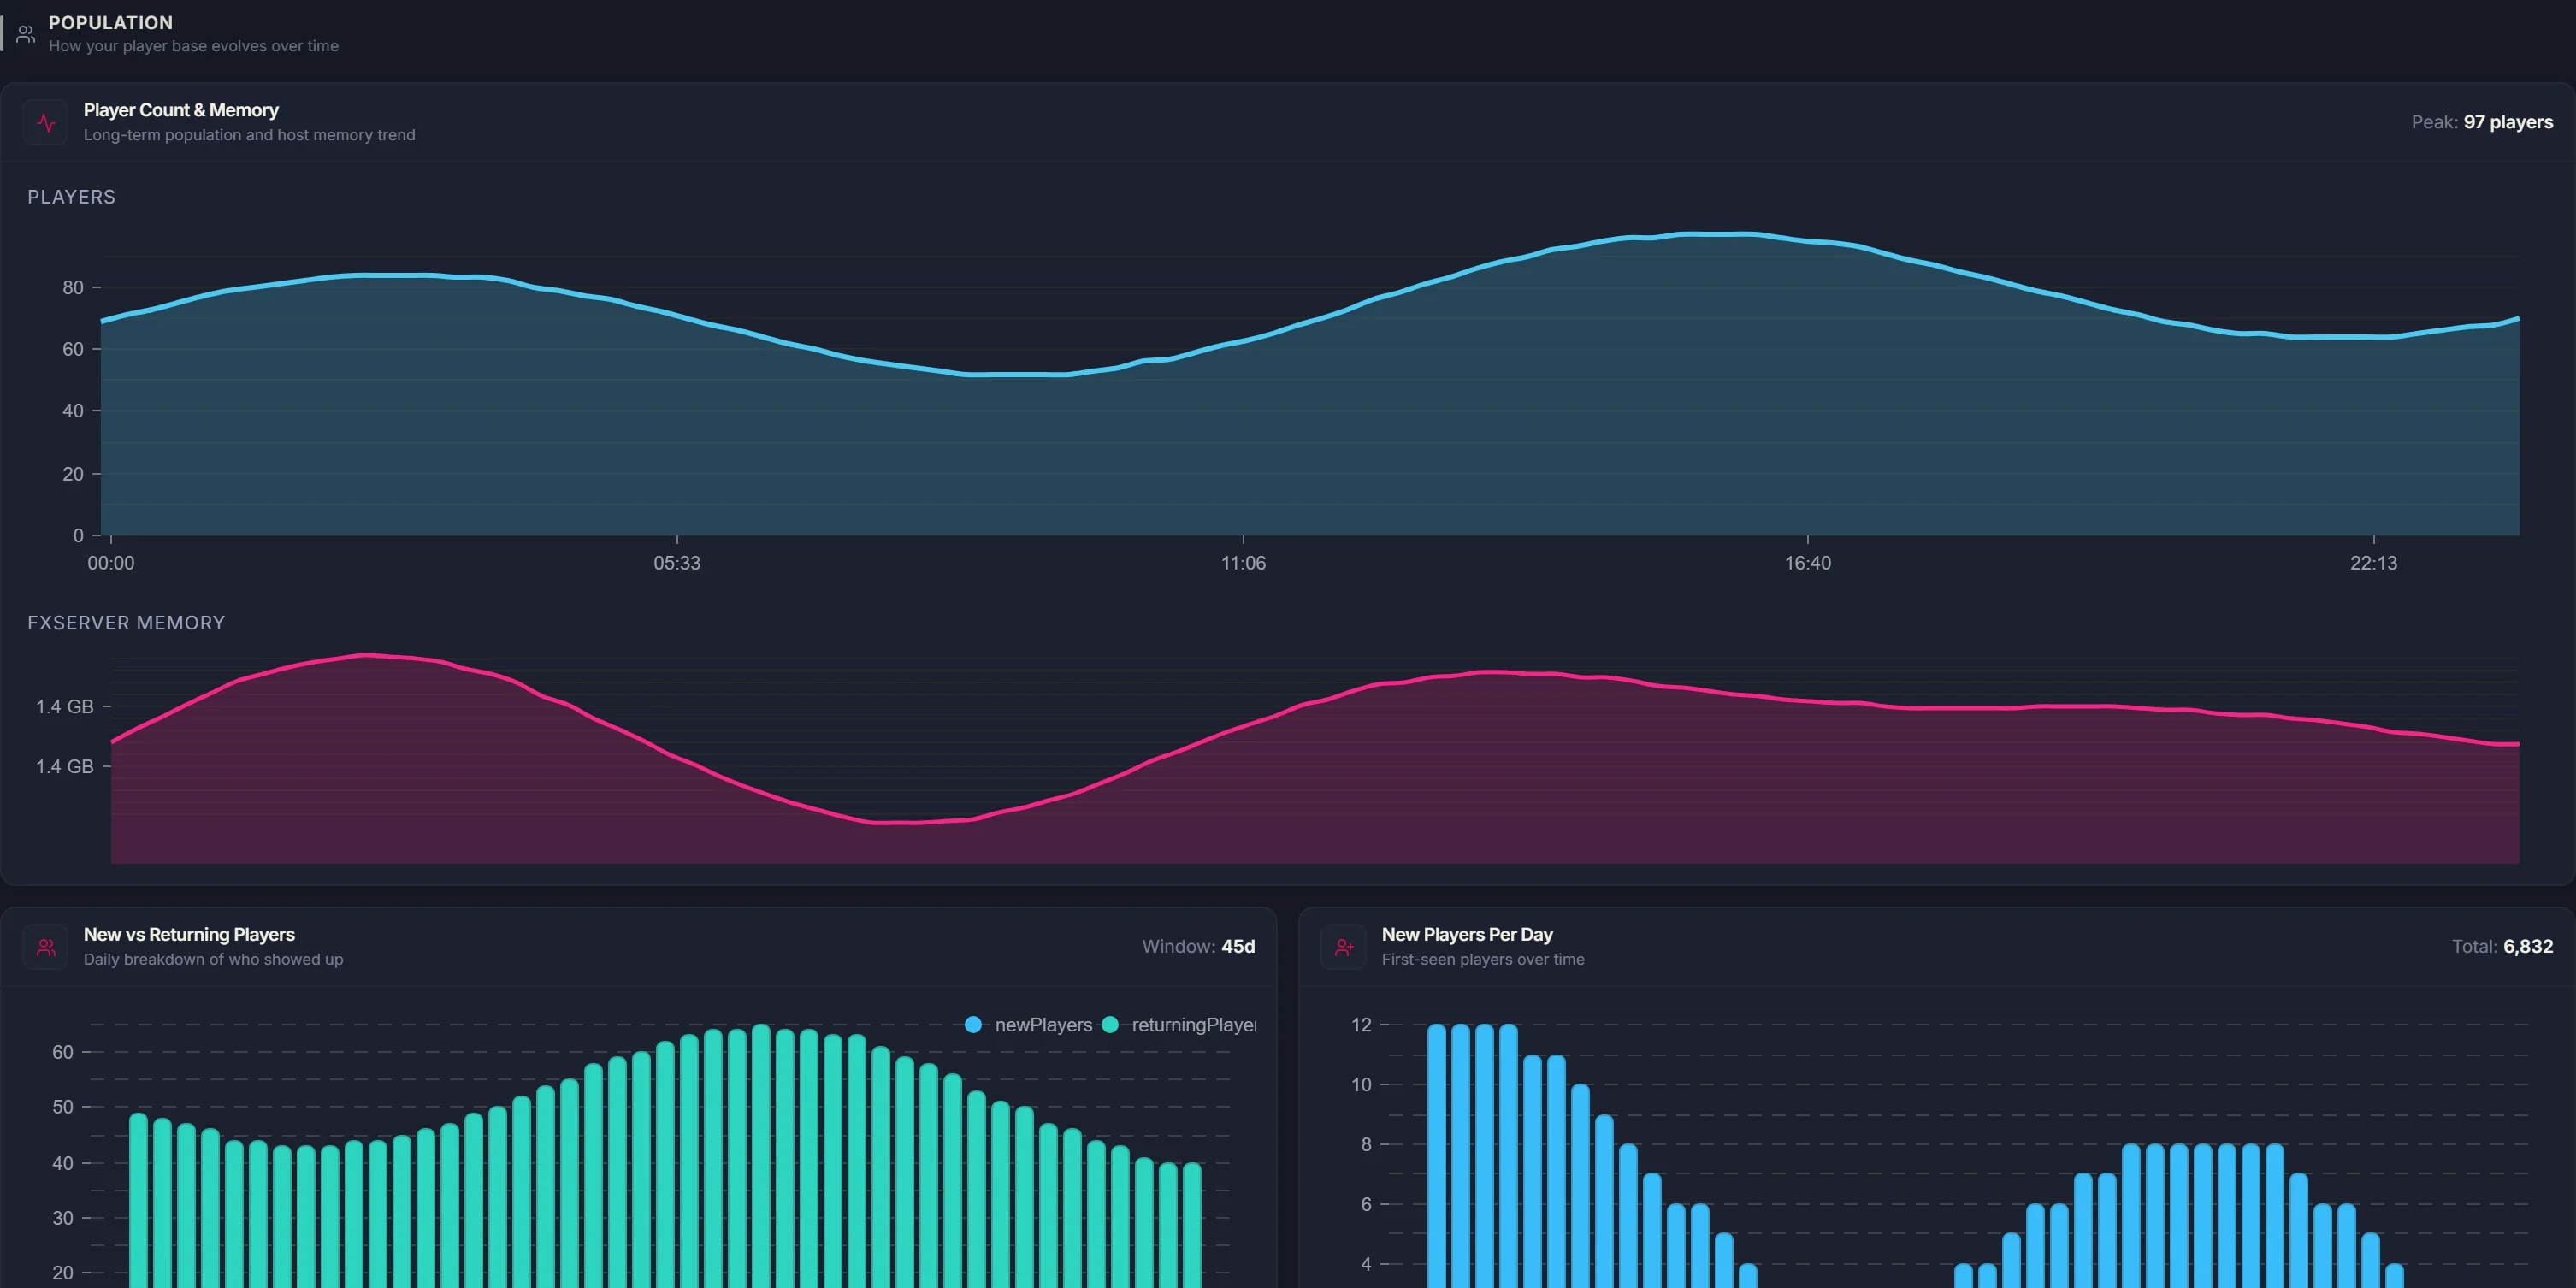2576x1288 pixels.
Task: Click the Population section people icon
Action: [26, 34]
